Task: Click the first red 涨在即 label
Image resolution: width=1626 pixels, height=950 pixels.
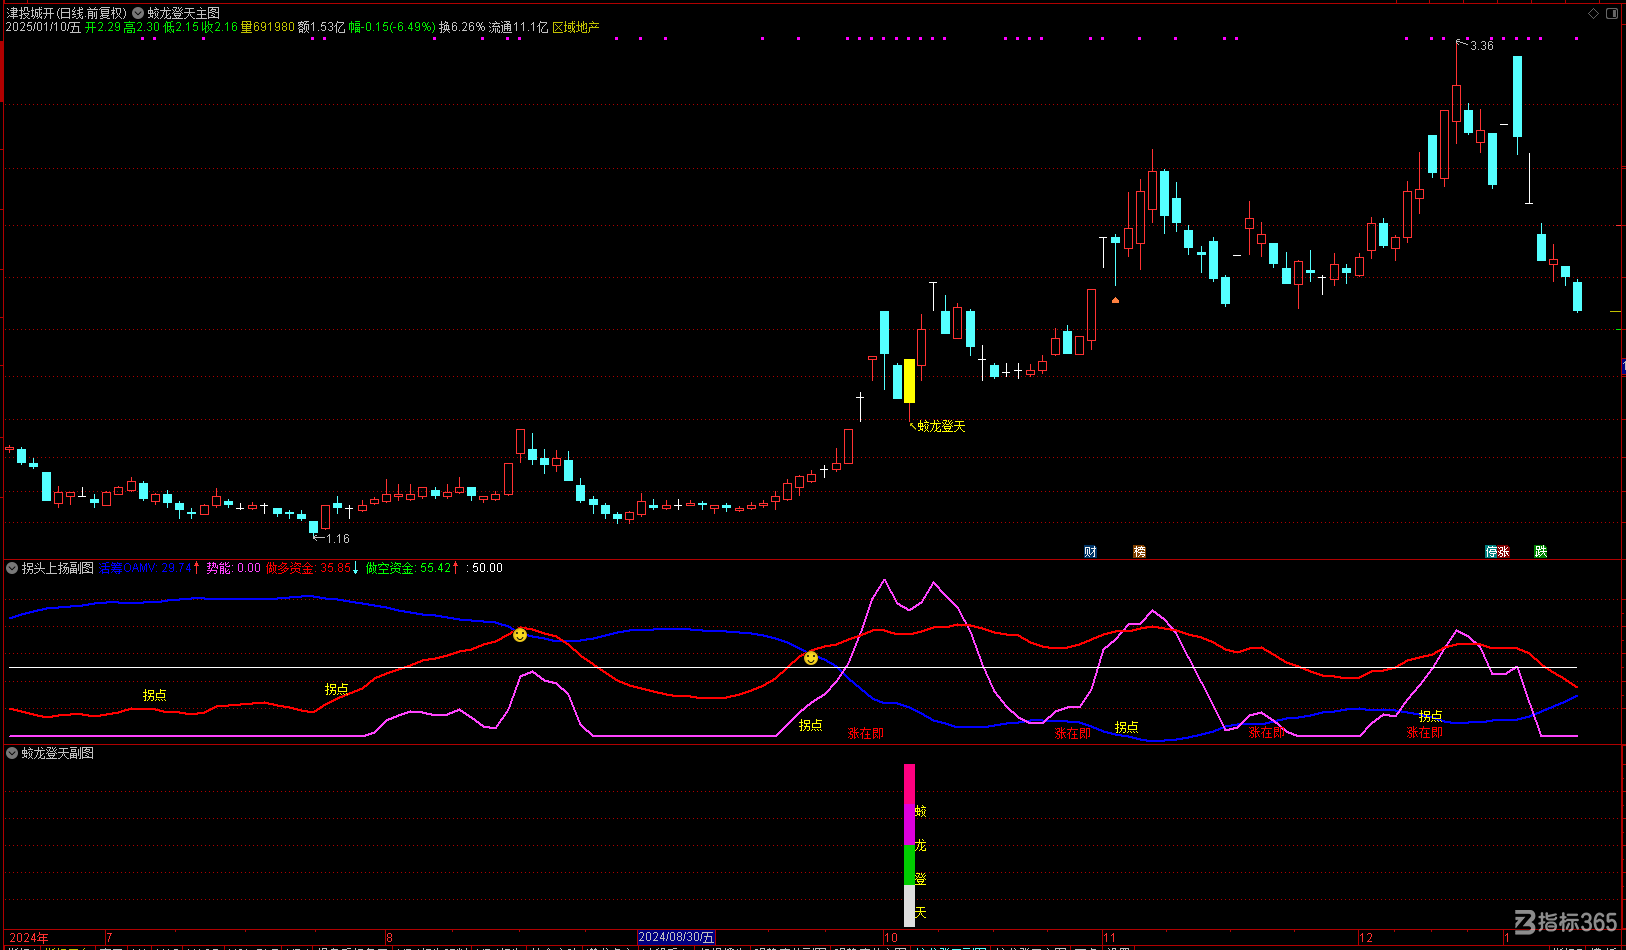Action: tap(866, 734)
